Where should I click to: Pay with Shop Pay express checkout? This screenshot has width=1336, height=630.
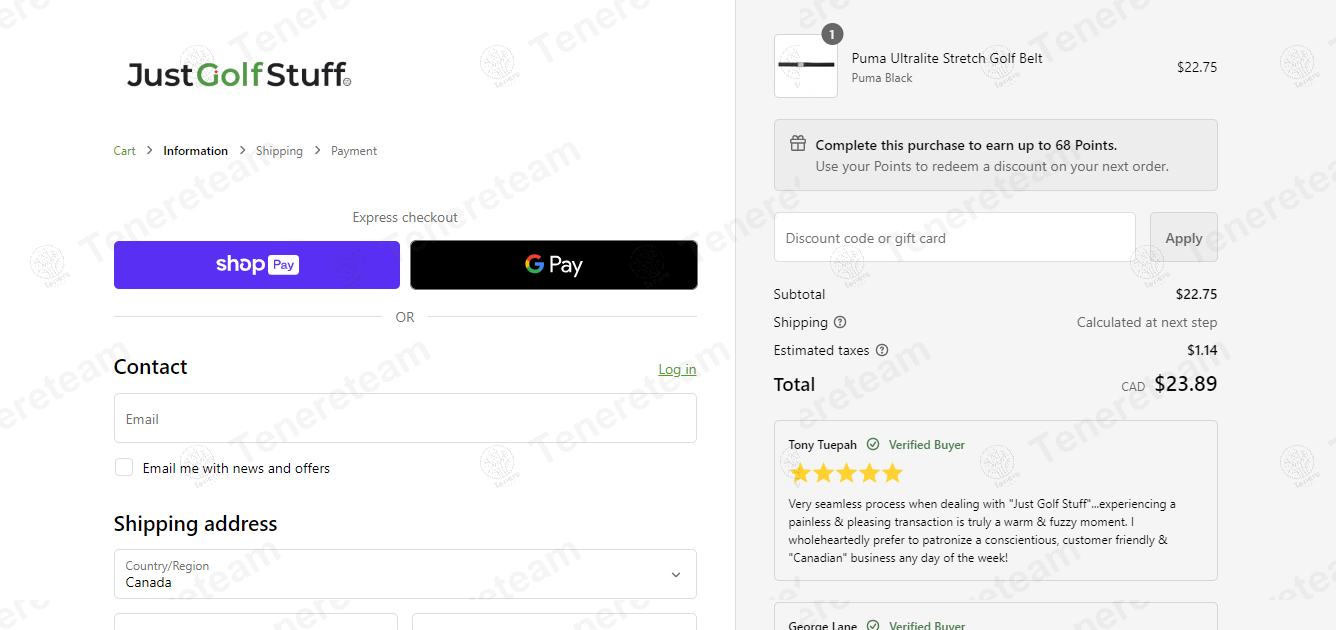[257, 265]
